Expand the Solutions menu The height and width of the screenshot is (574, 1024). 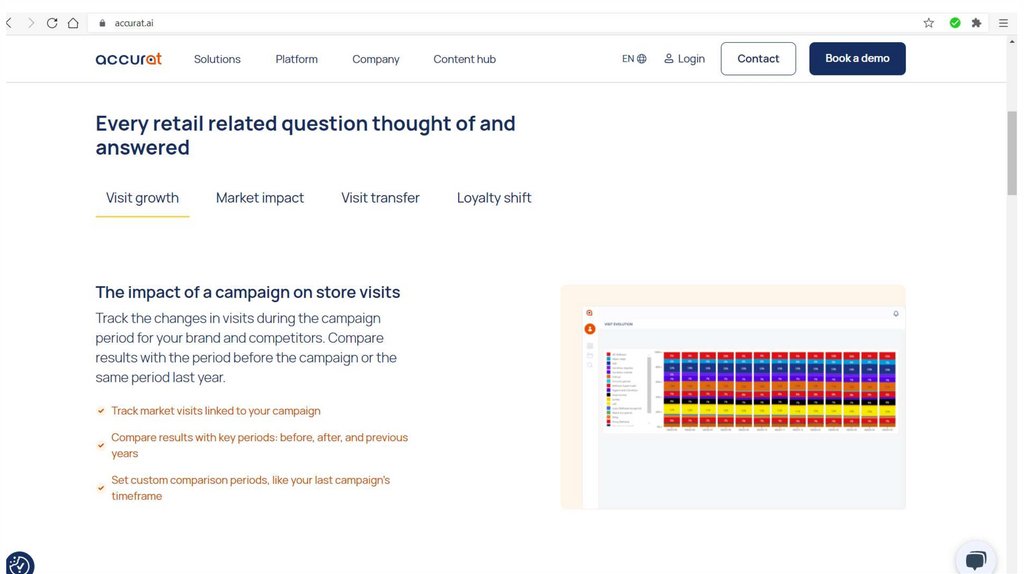(x=217, y=59)
